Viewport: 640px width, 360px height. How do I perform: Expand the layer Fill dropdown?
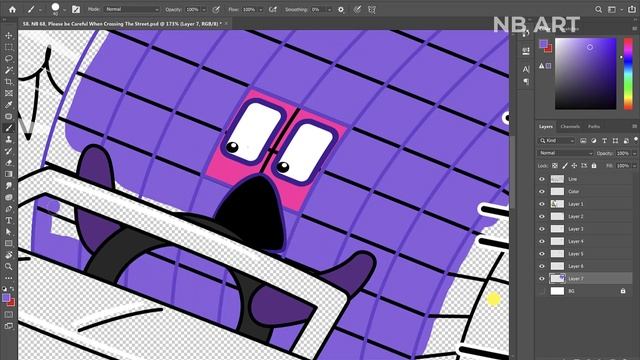(634, 166)
